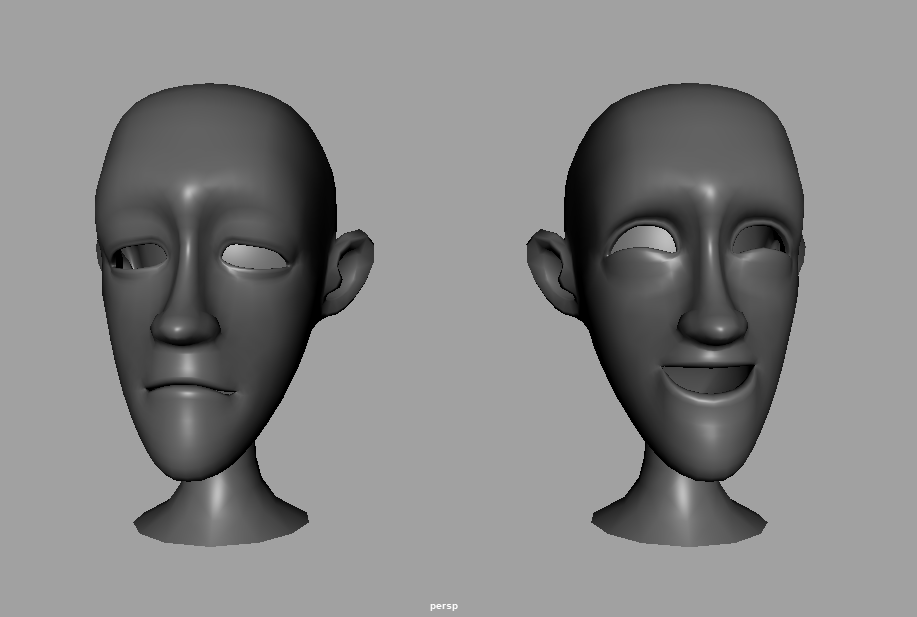The image size is (917, 617).
Task: Click the 'persp' camera label
Action: point(444,606)
